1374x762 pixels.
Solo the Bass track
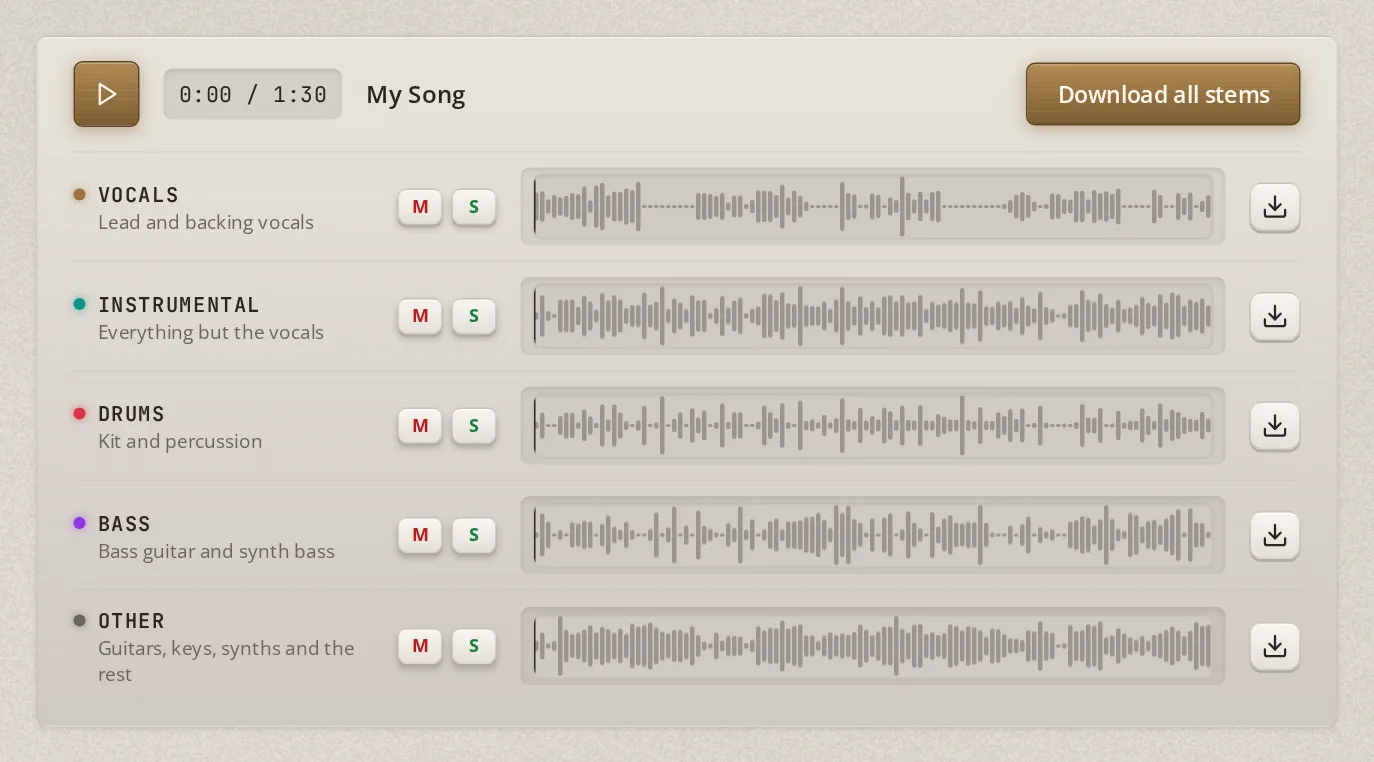click(474, 535)
